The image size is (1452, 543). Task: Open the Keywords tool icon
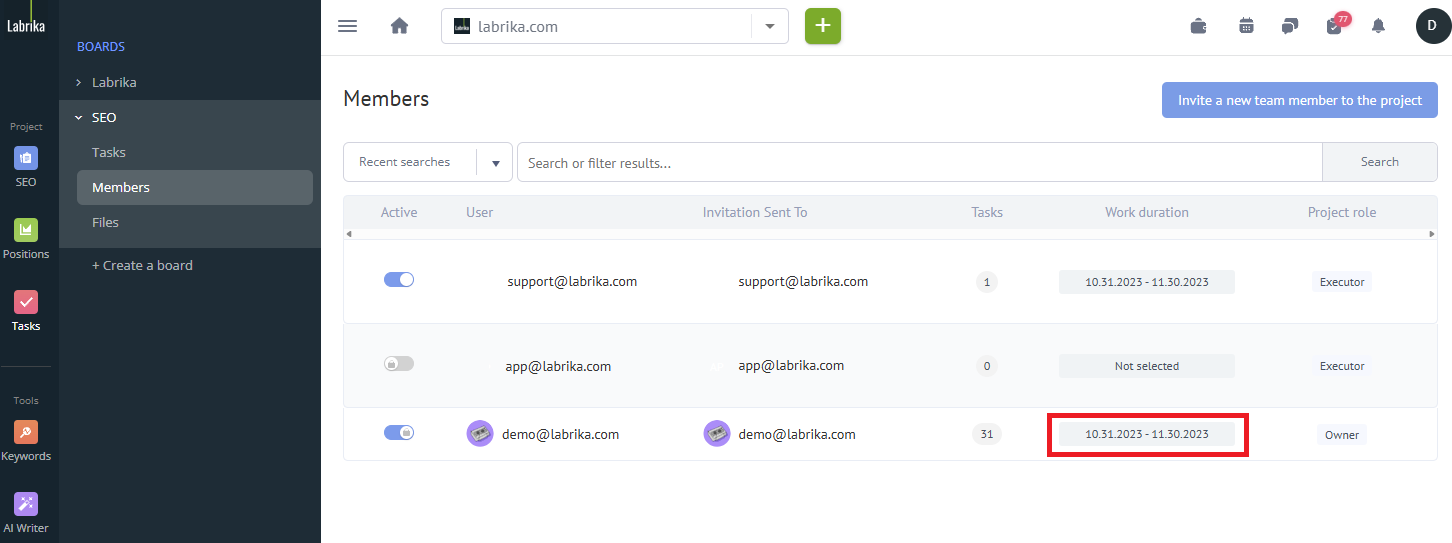pos(26,432)
